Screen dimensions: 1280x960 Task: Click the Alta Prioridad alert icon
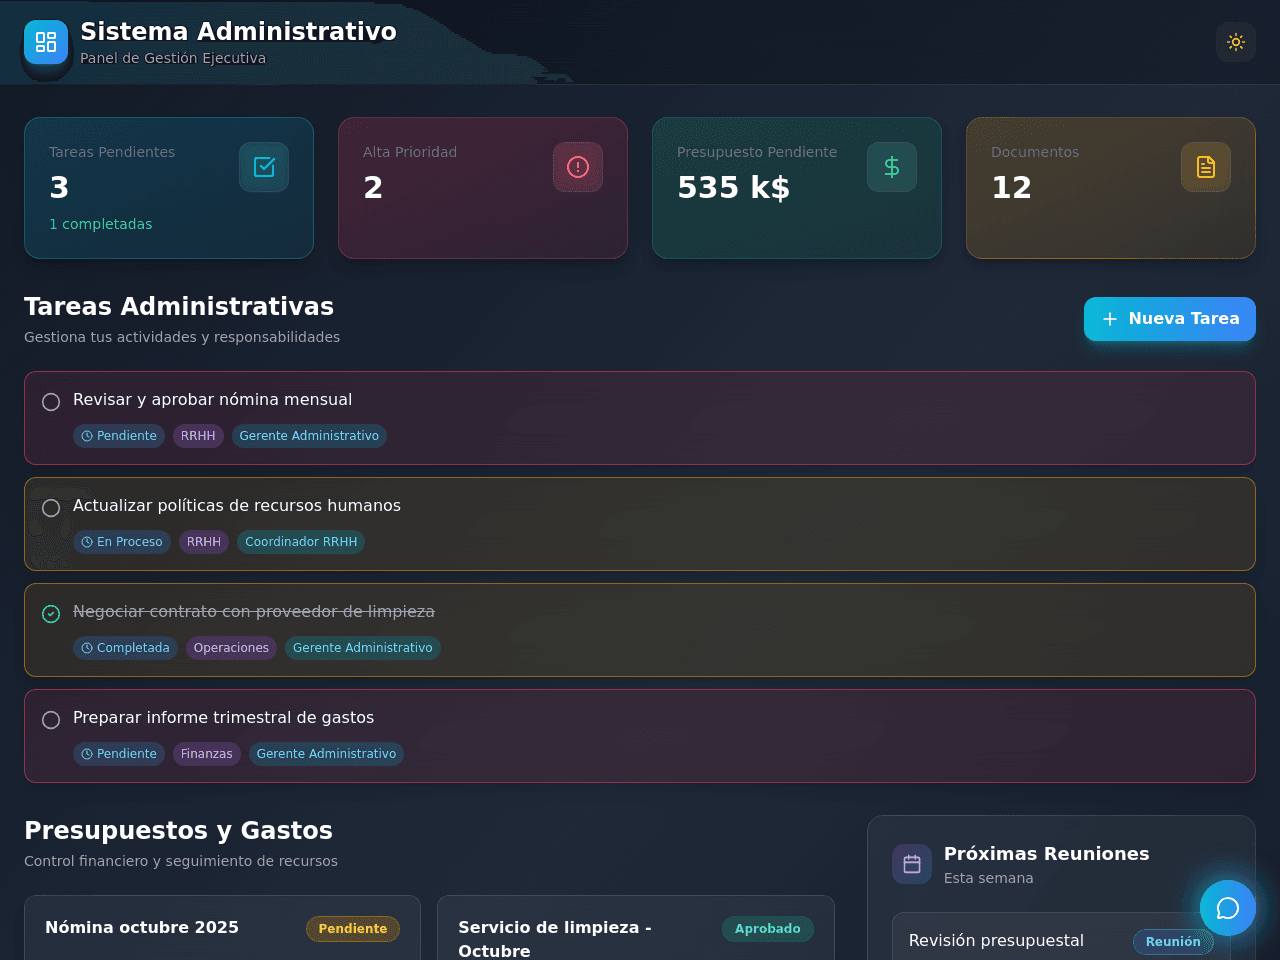point(578,167)
